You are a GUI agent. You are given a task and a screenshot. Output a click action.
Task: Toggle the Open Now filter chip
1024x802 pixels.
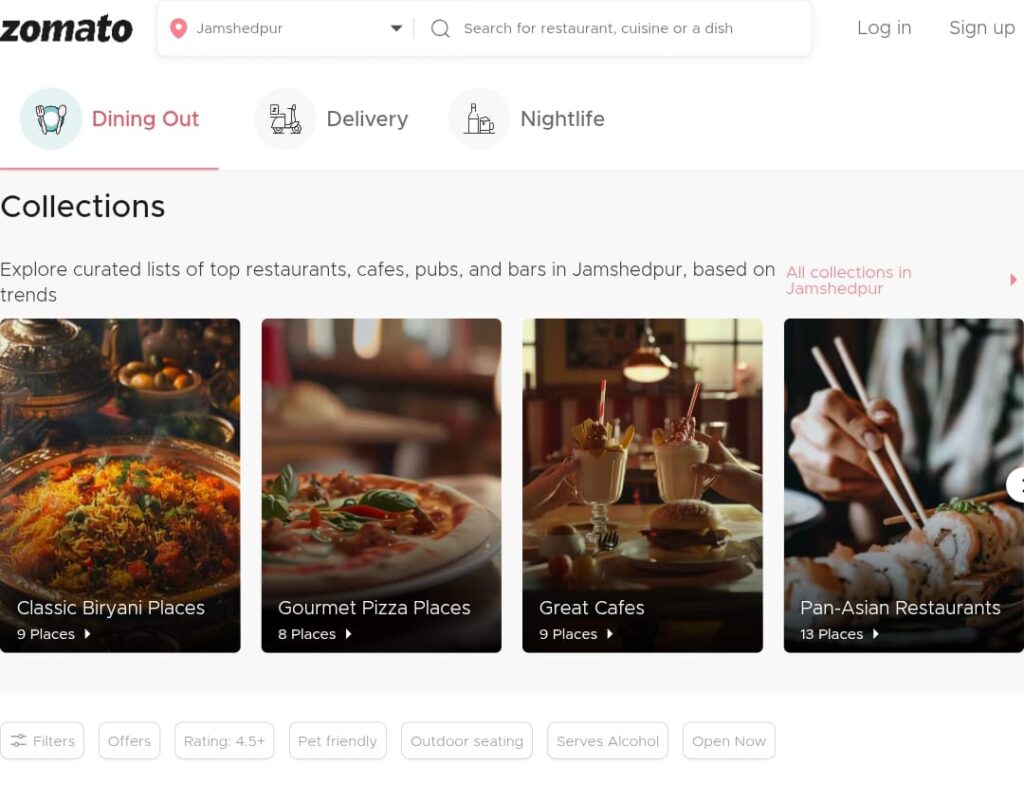pos(728,741)
